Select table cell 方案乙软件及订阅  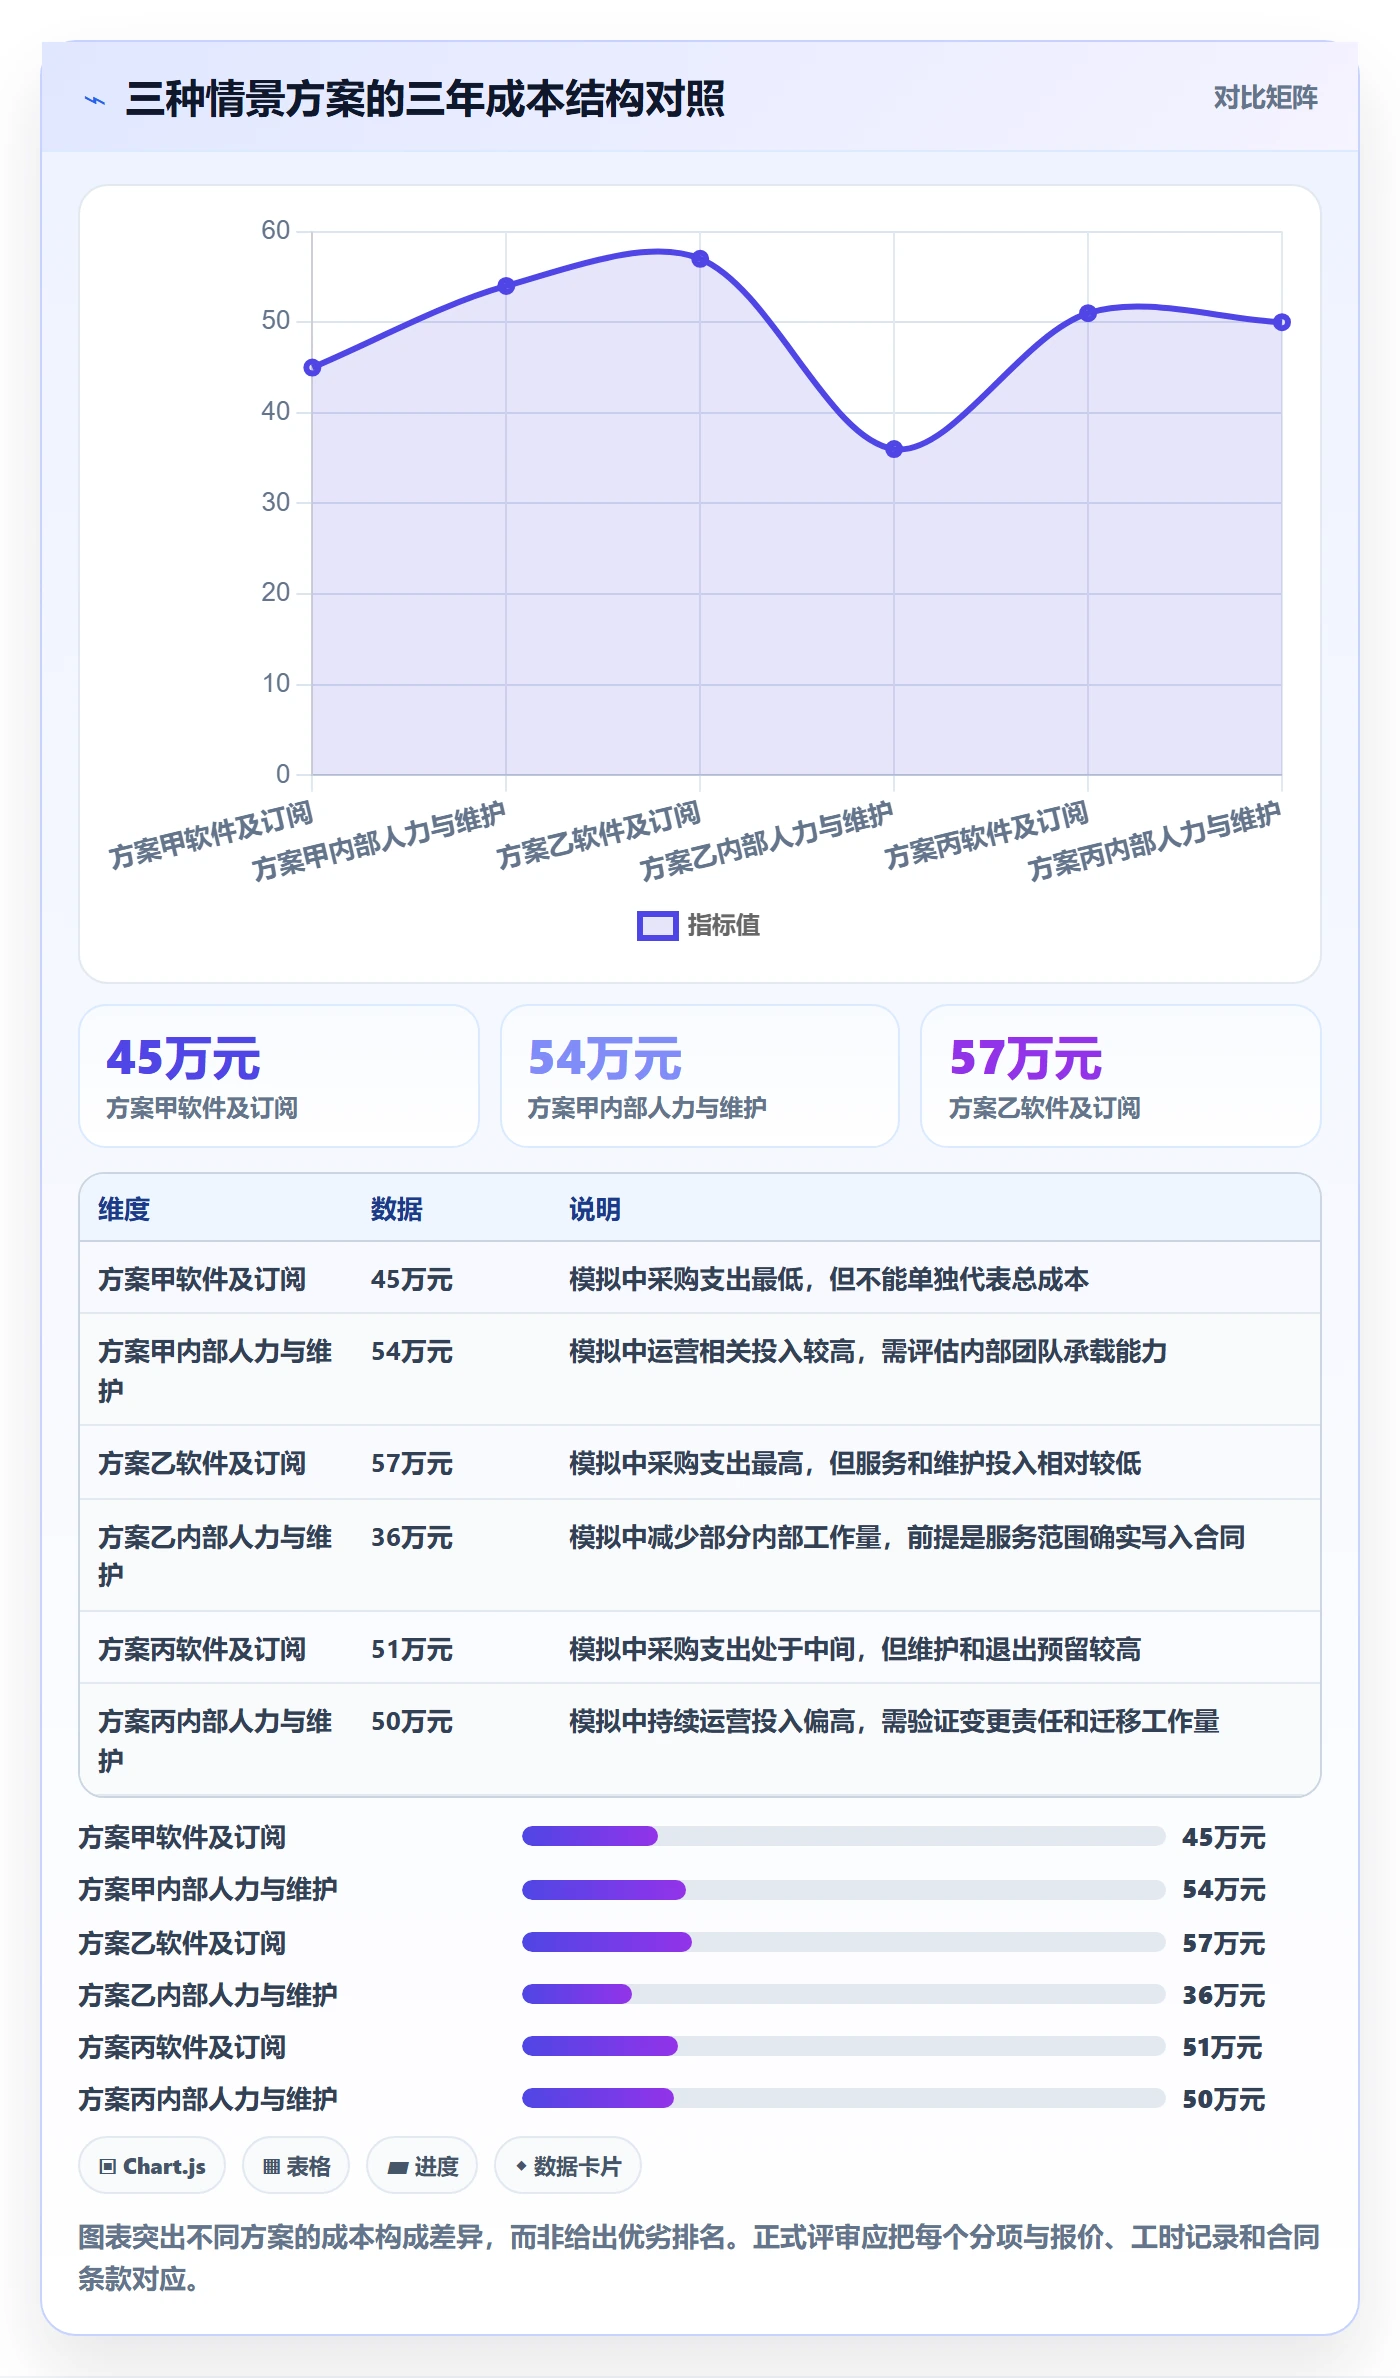click(x=202, y=1463)
